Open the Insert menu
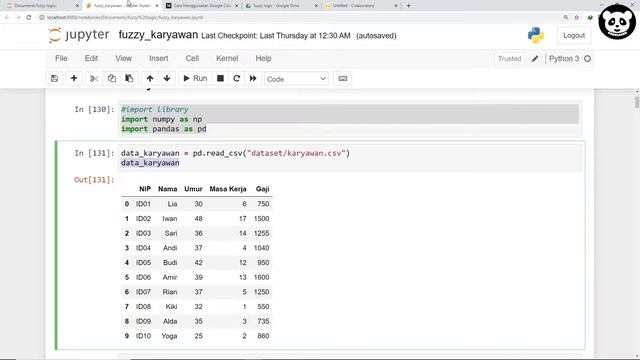The image size is (640, 360). tap(158, 58)
